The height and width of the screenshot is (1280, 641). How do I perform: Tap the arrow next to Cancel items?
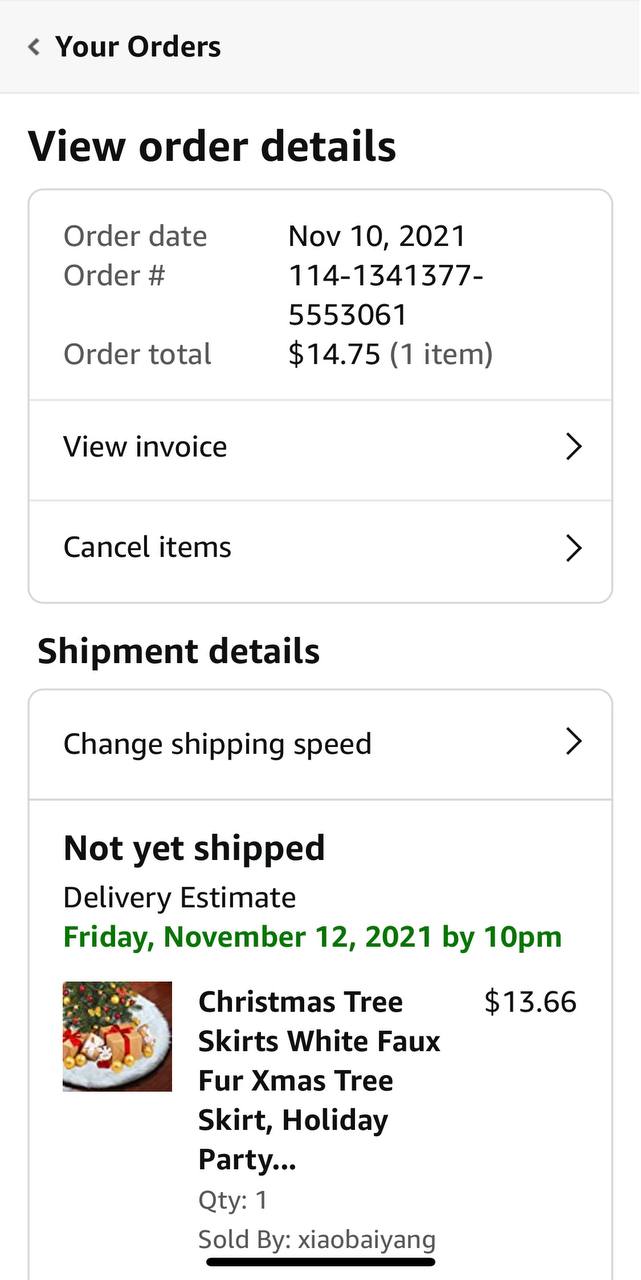(x=573, y=548)
